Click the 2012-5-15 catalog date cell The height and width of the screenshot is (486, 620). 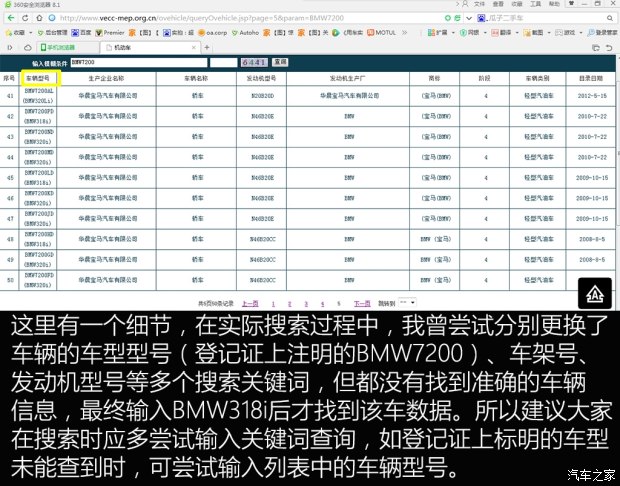pos(592,96)
